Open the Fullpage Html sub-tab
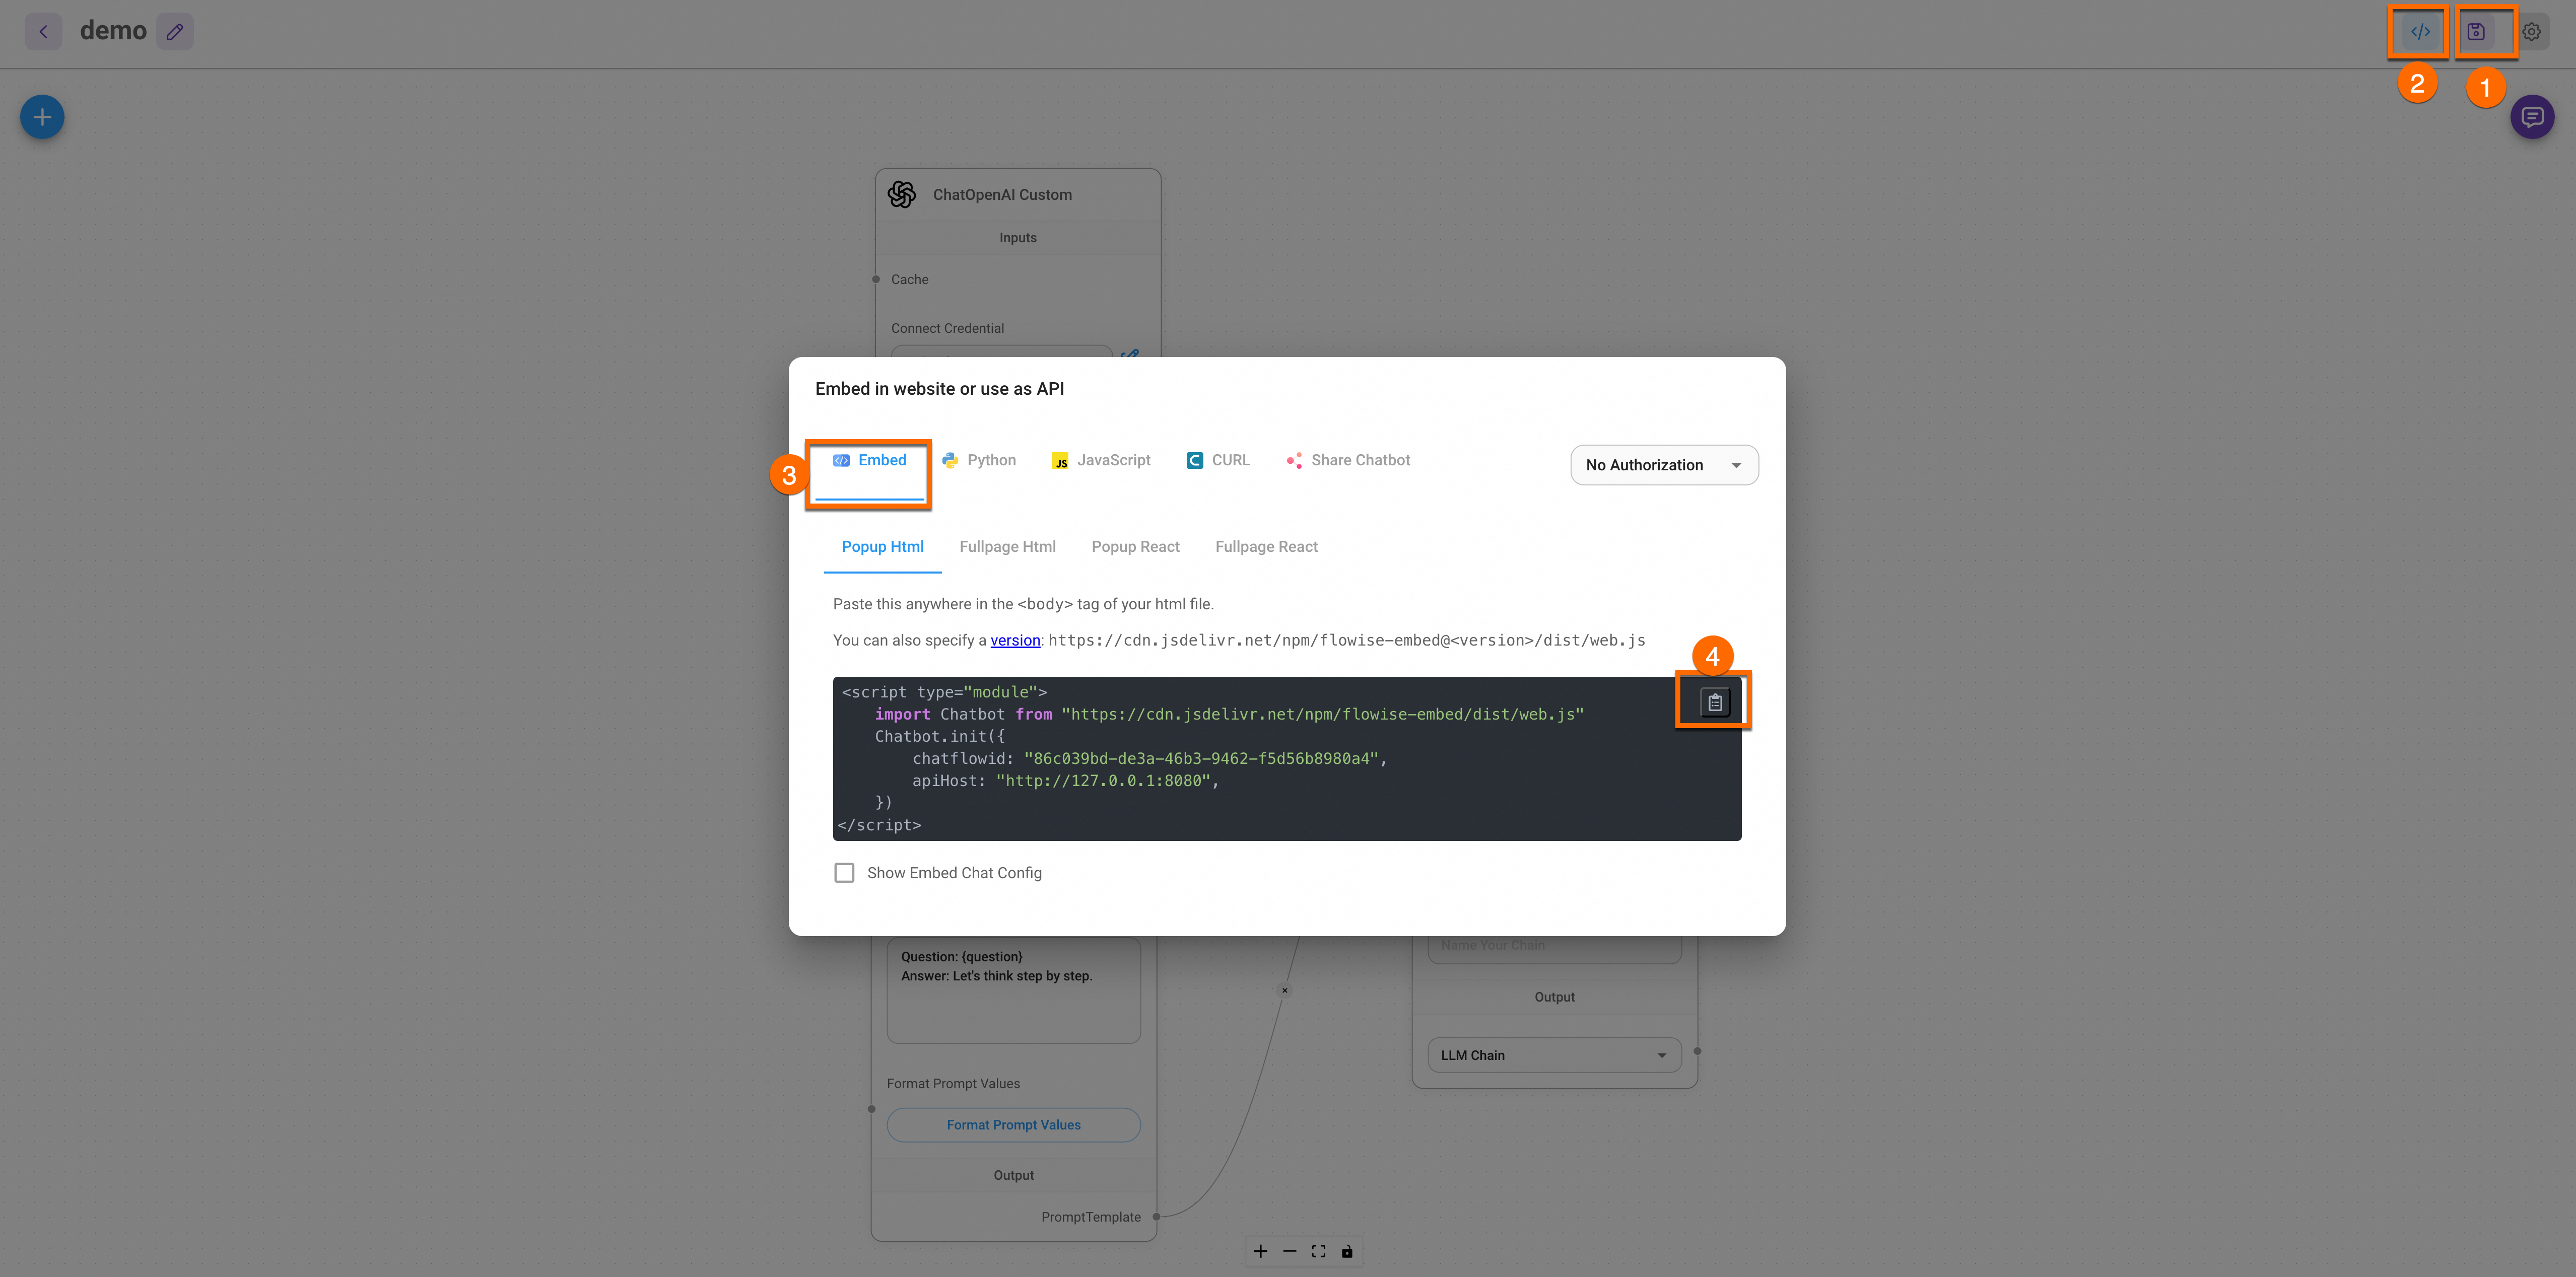 [1007, 547]
